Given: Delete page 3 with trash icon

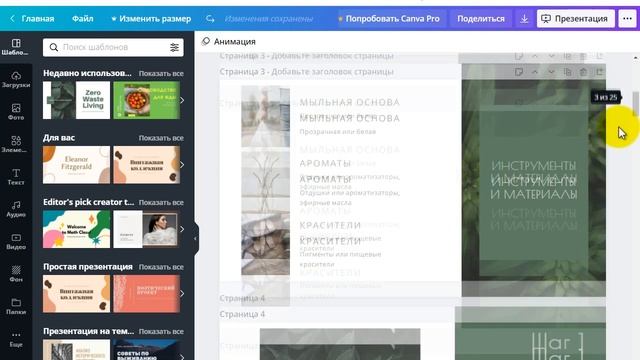Looking at the screenshot, I should pyautogui.click(x=583, y=72).
